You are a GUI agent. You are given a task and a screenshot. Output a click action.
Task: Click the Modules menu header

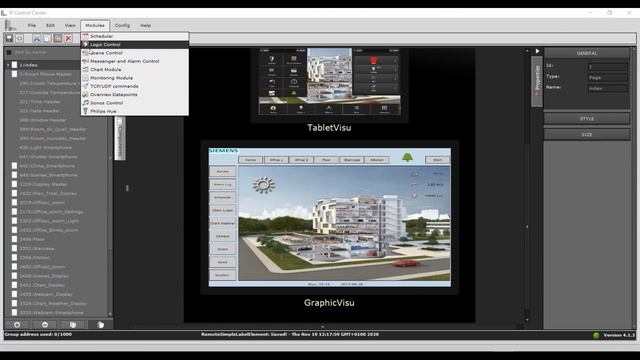95,25
